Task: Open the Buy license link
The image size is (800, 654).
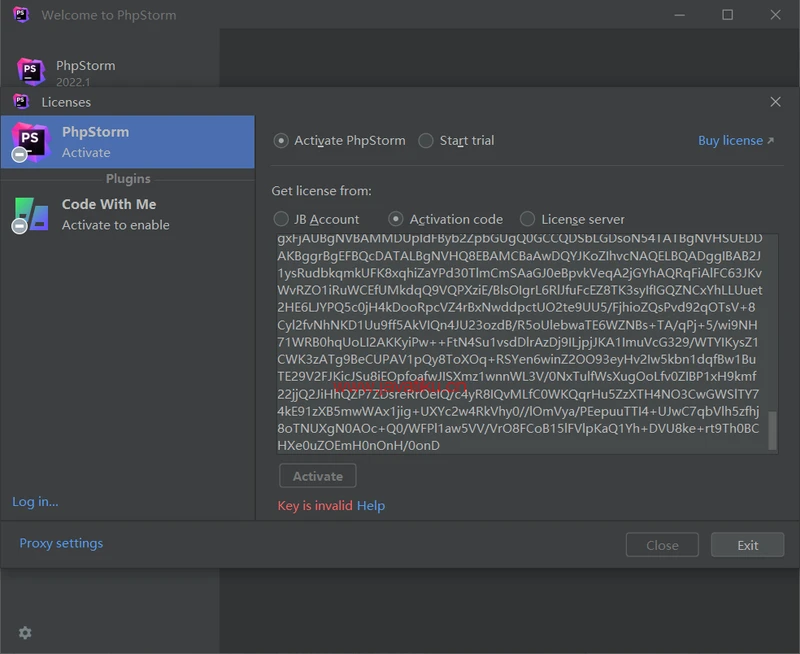Action: [x=735, y=141]
